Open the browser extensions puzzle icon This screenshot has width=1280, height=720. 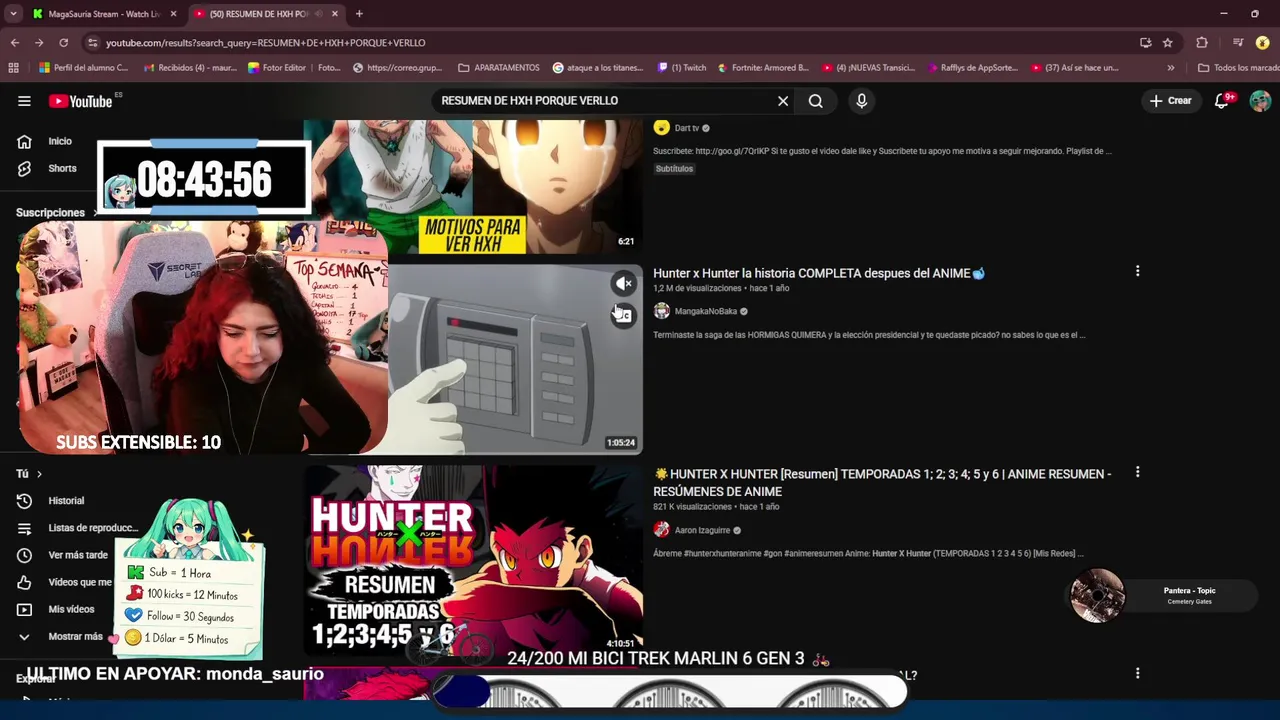tap(1202, 43)
